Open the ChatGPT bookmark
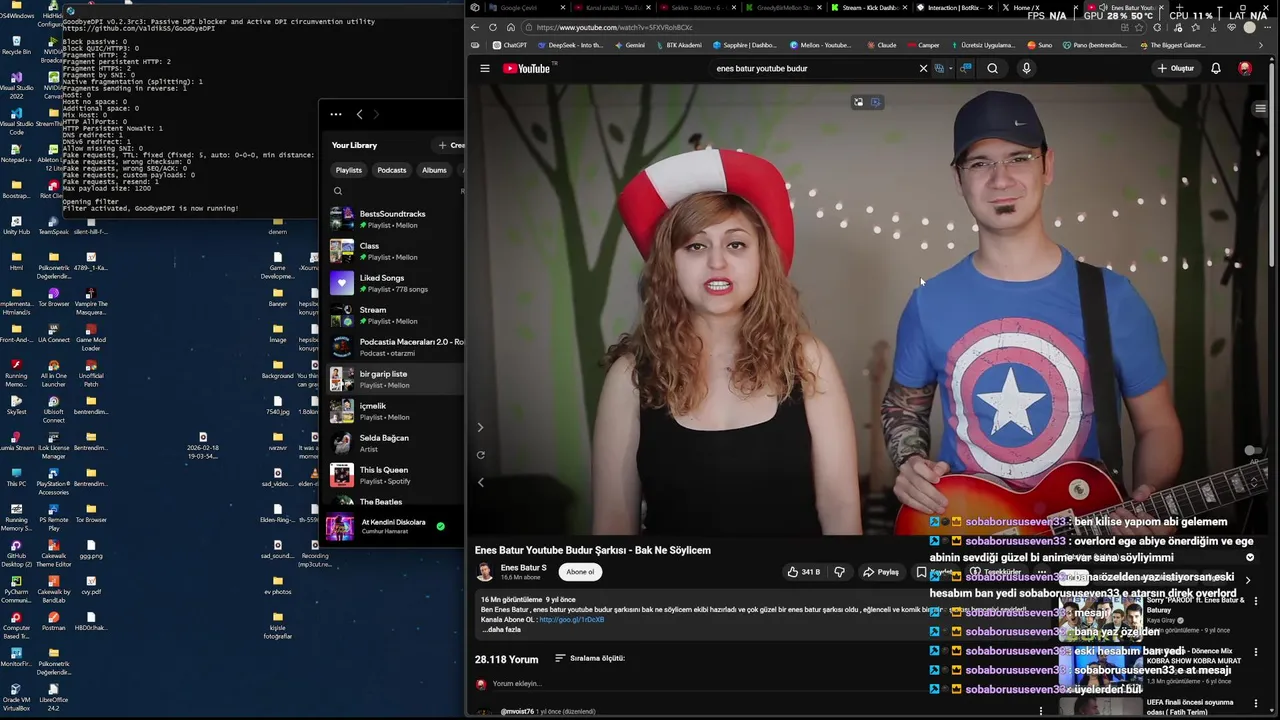 [509, 45]
